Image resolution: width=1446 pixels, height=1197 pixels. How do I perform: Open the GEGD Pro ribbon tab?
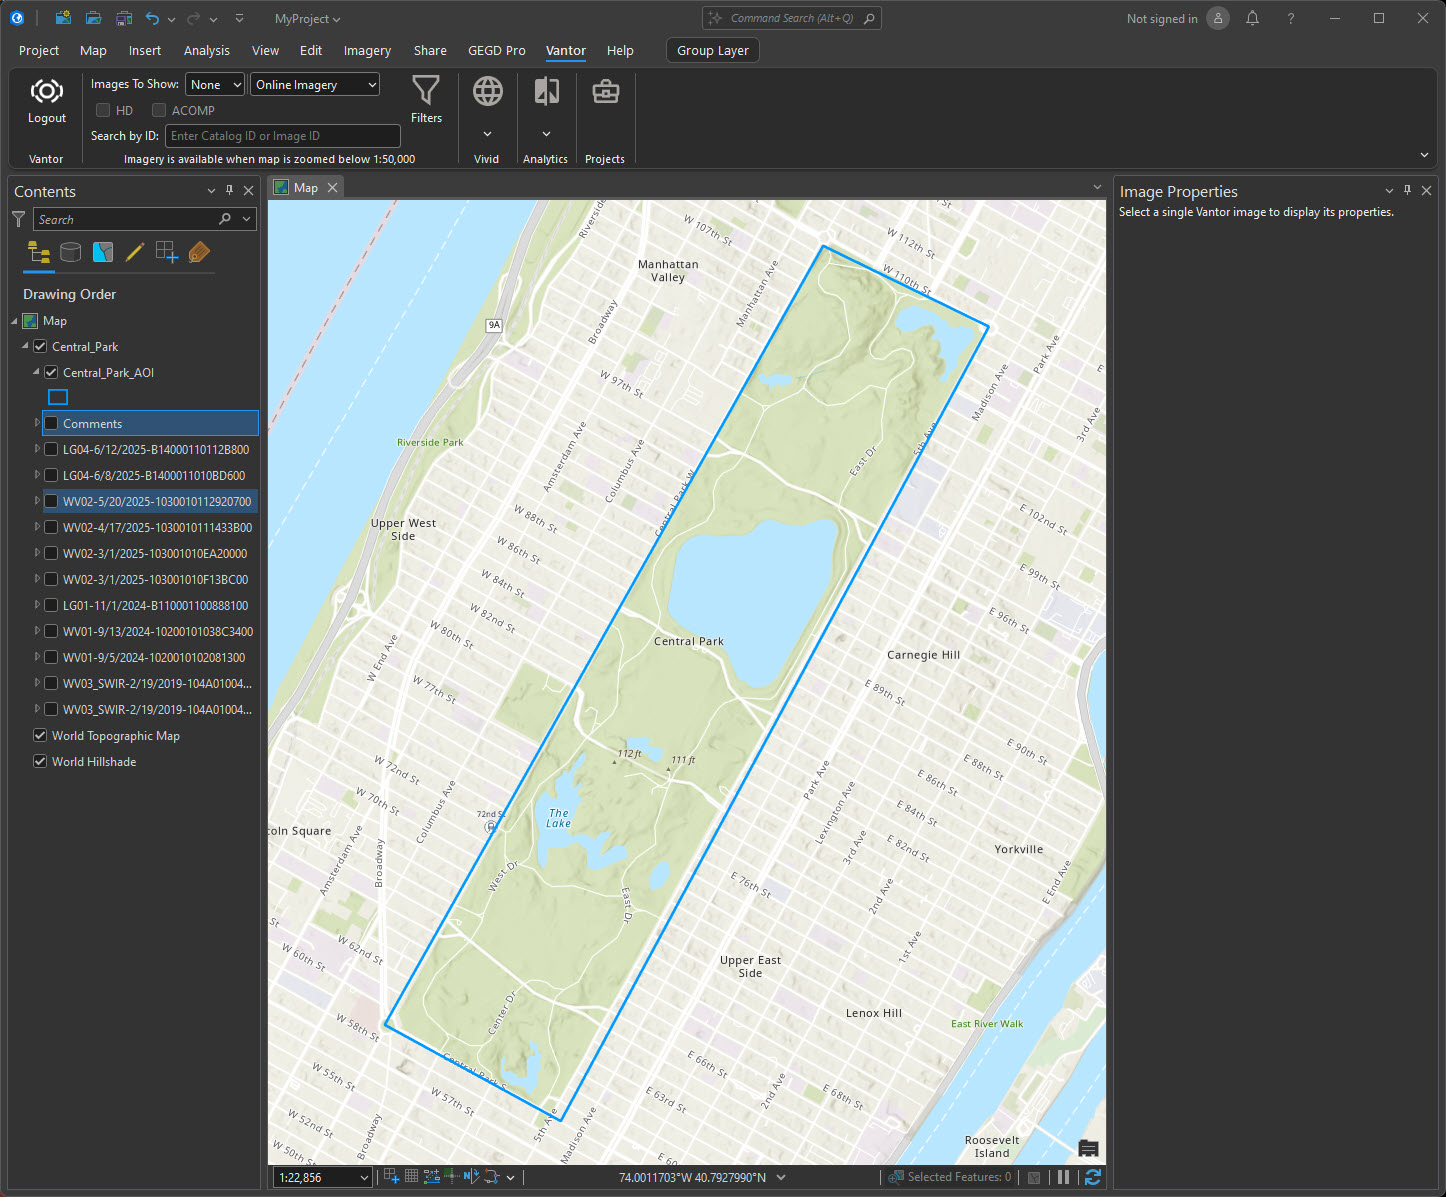[496, 51]
